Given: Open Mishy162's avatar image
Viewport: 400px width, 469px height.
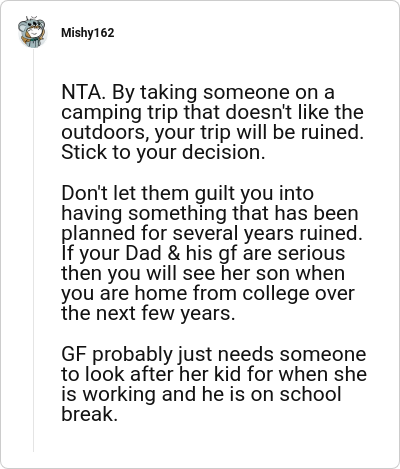Looking at the screenshot, I should (32, 32).
